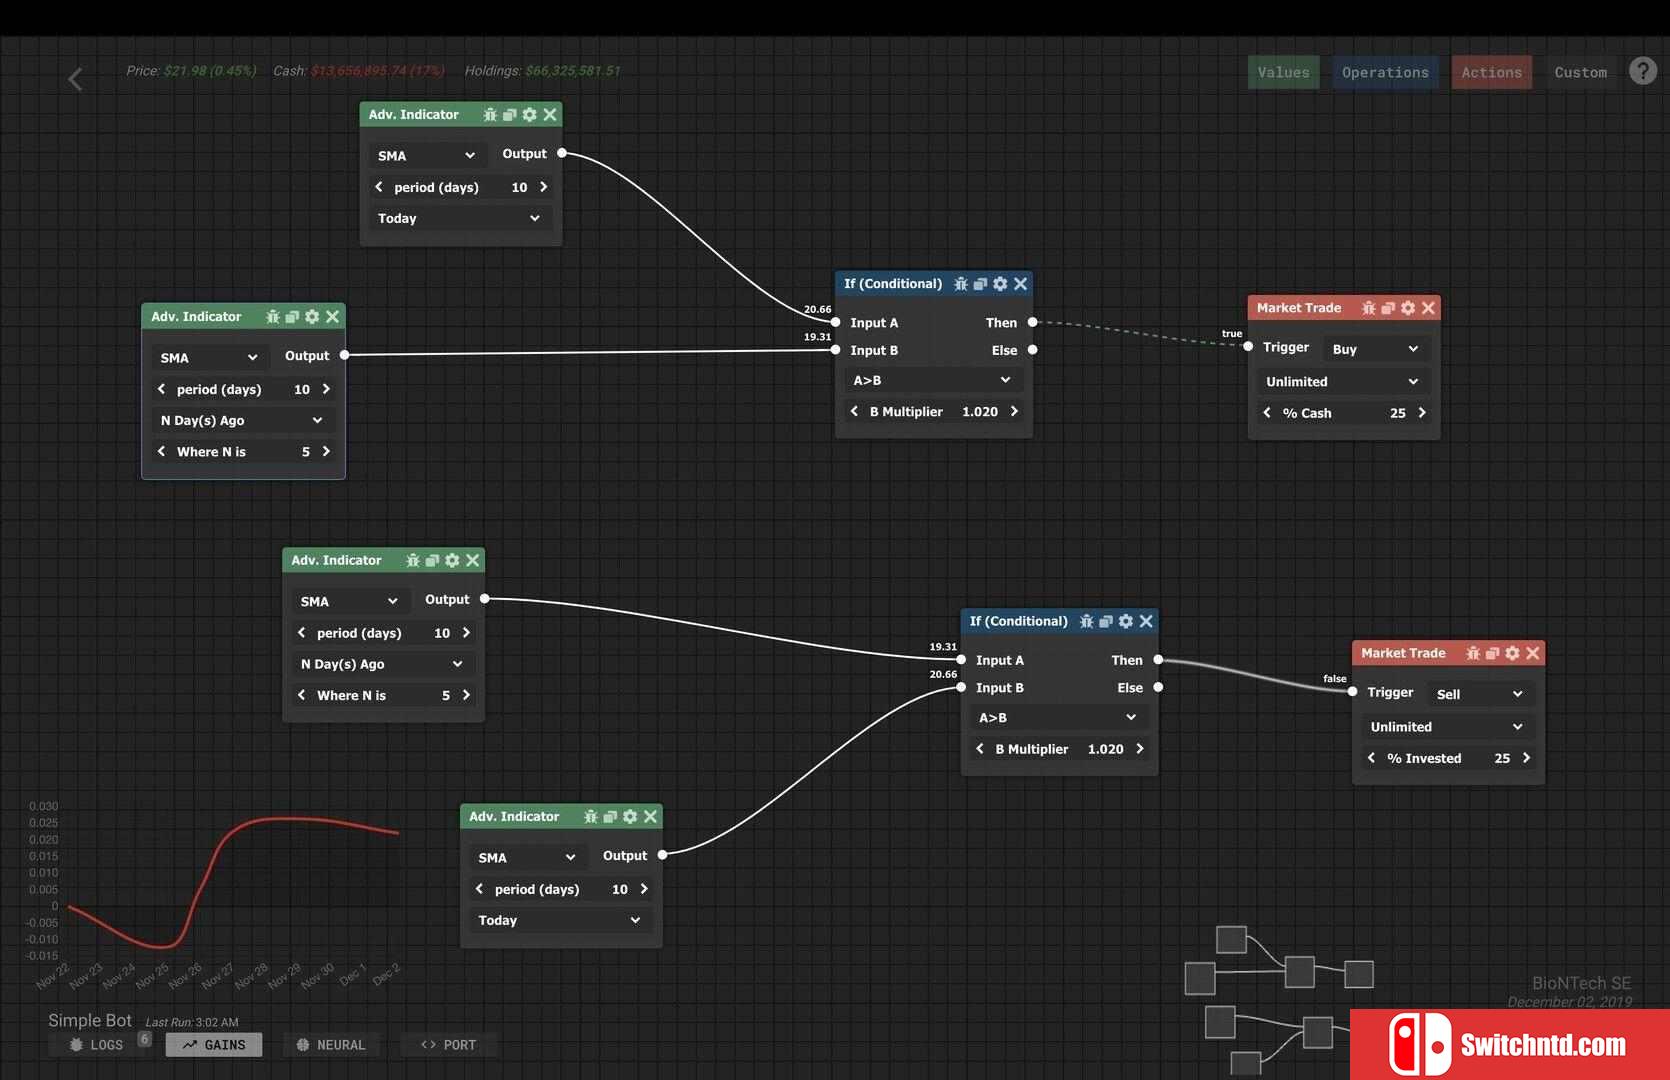Switch to the NEURAL tab
Screen dimensions: 1670x1080
331,1045
